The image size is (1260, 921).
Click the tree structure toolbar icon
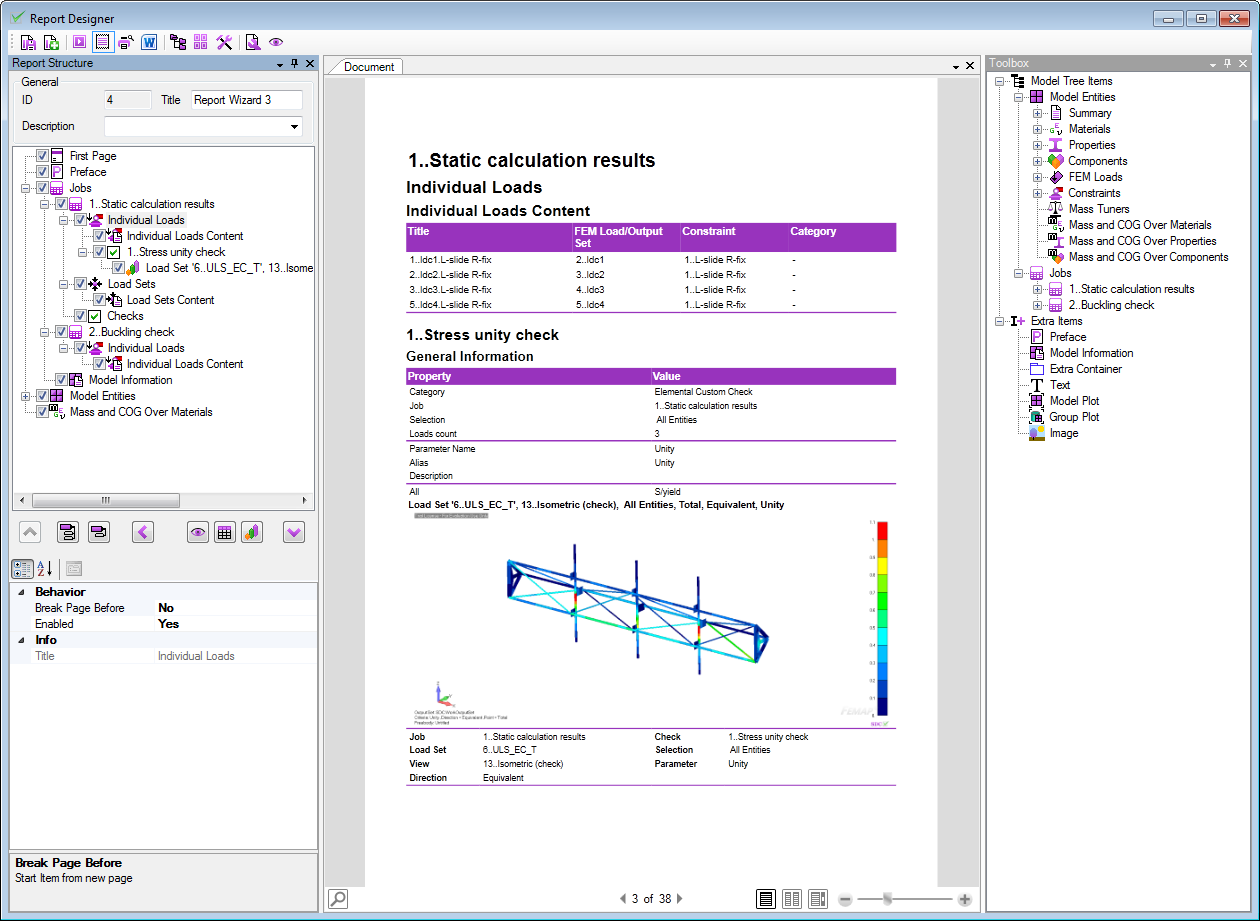178,42
